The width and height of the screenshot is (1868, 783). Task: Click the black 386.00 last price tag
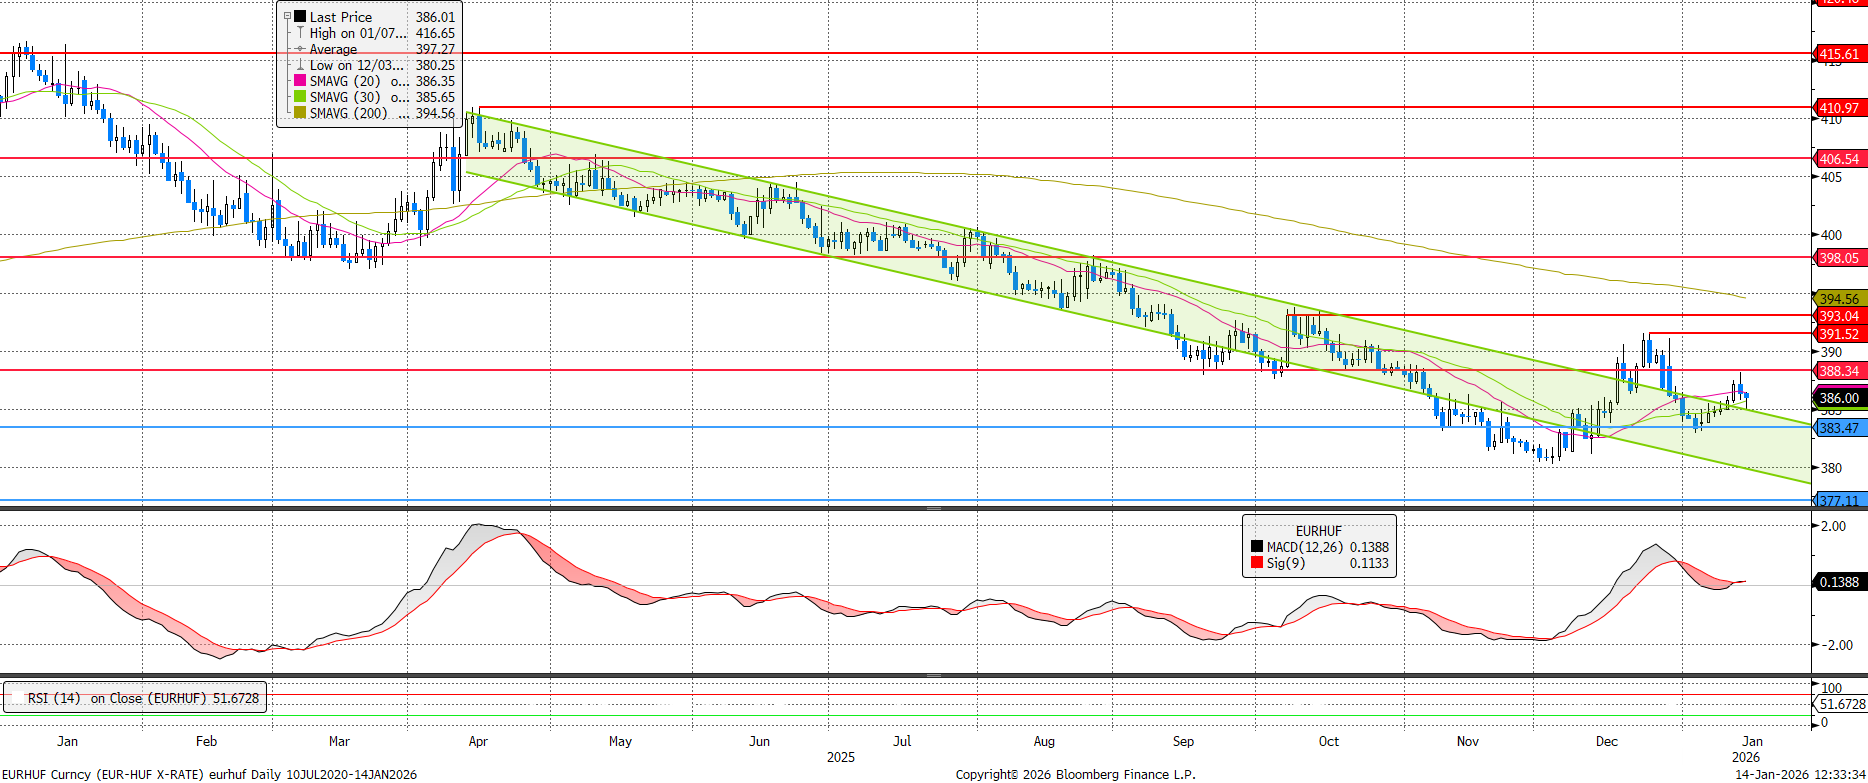tap(1838, 398)
